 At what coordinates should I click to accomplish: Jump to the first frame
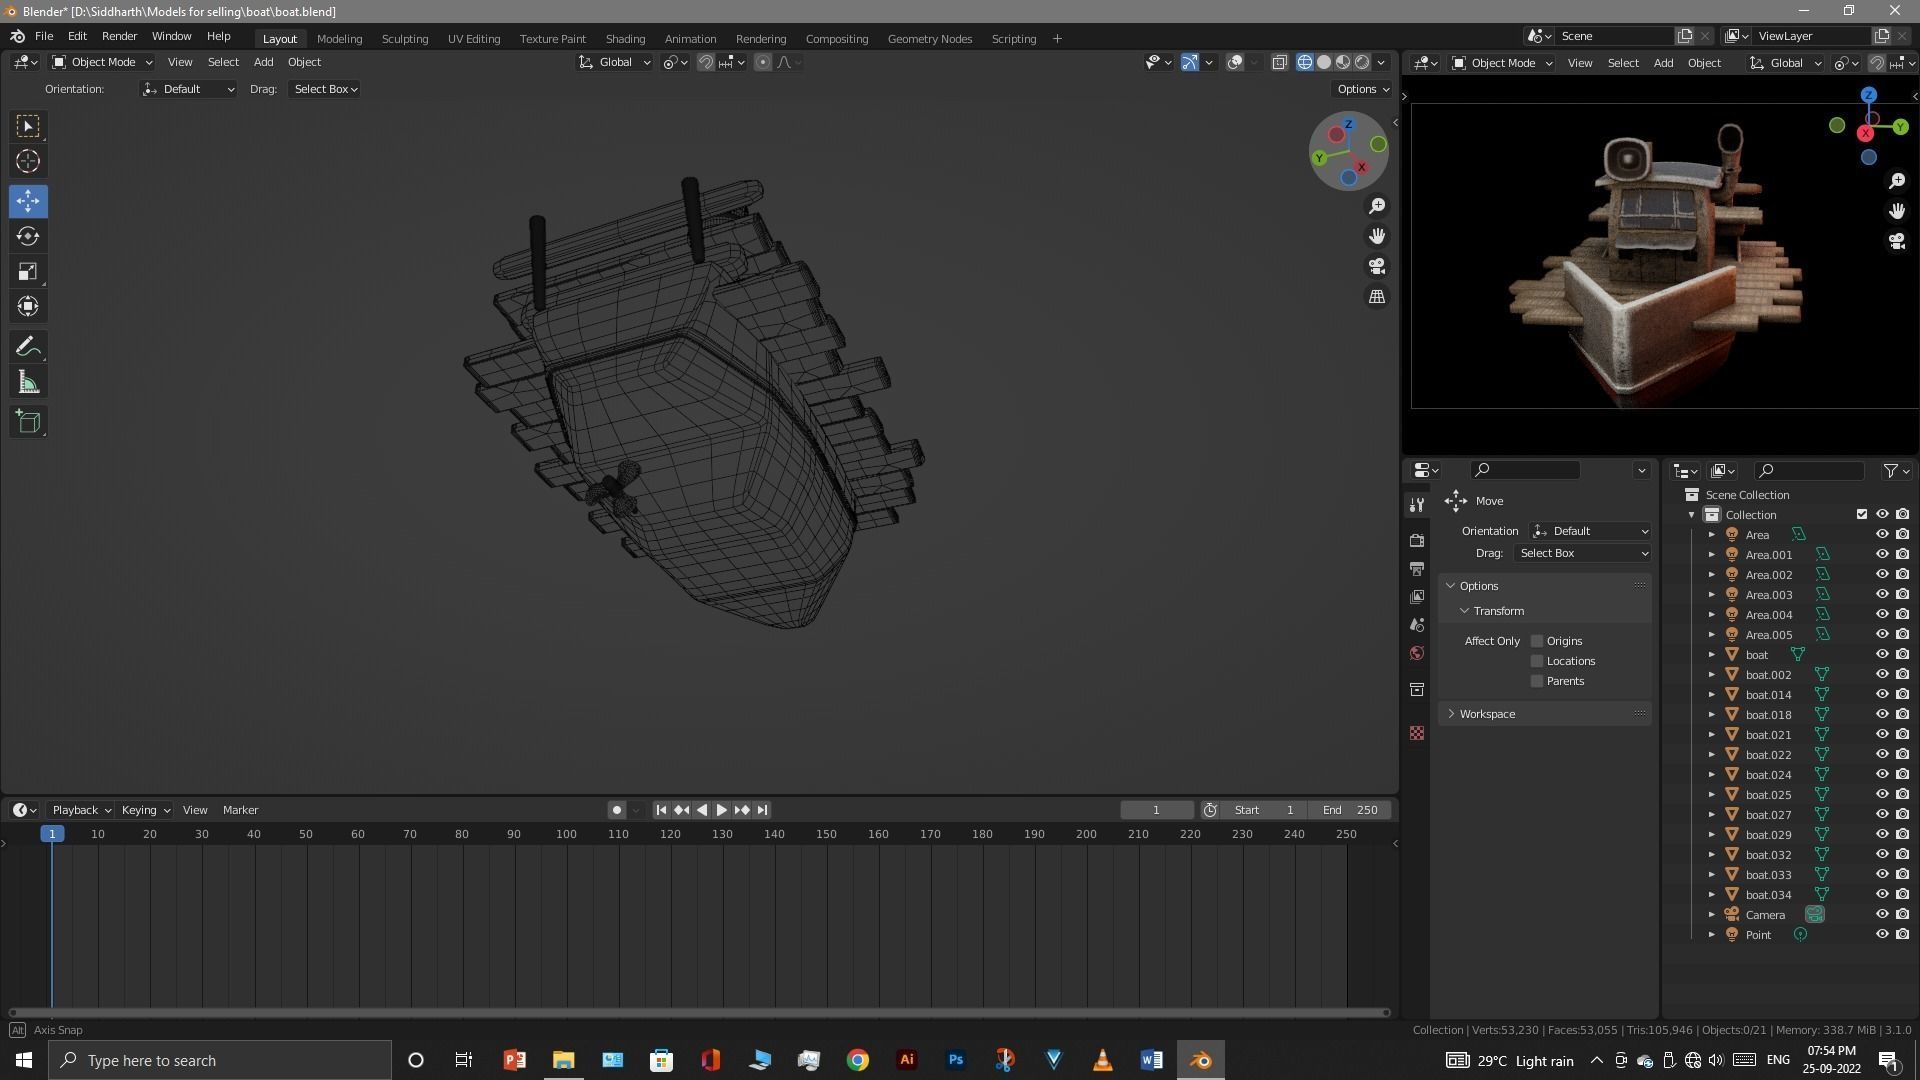pyautogui.click(x=661, y=810)
